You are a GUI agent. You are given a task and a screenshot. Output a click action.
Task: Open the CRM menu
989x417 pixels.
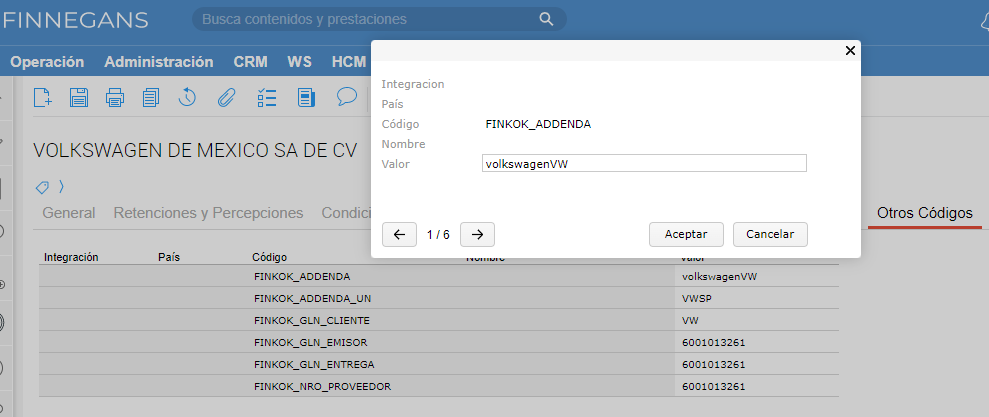(250, 62)
